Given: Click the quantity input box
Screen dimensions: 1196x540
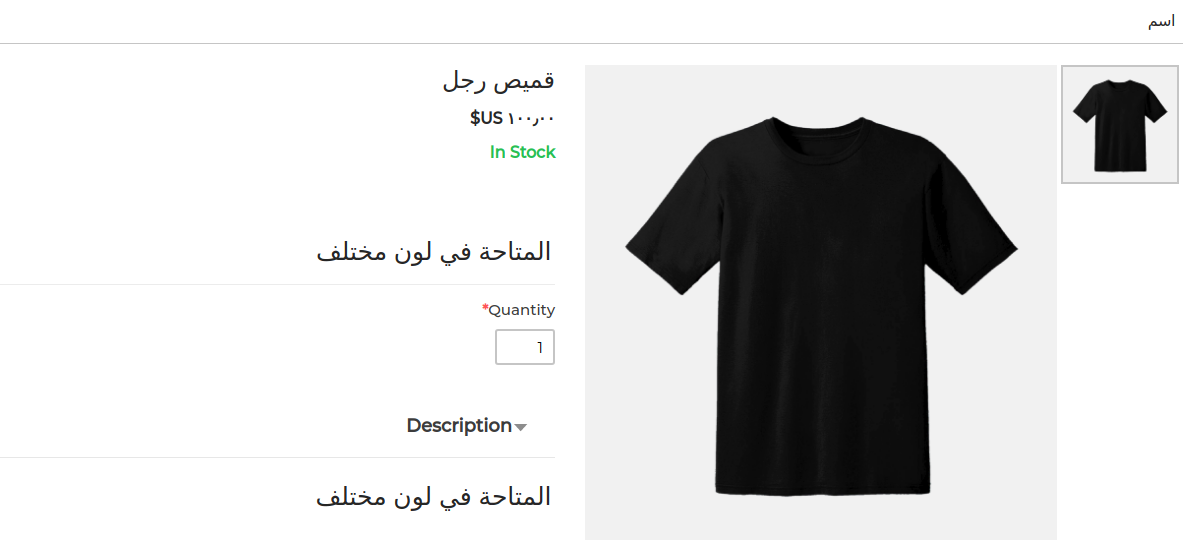Looking at the screenshot, I should tap(525, 347).
